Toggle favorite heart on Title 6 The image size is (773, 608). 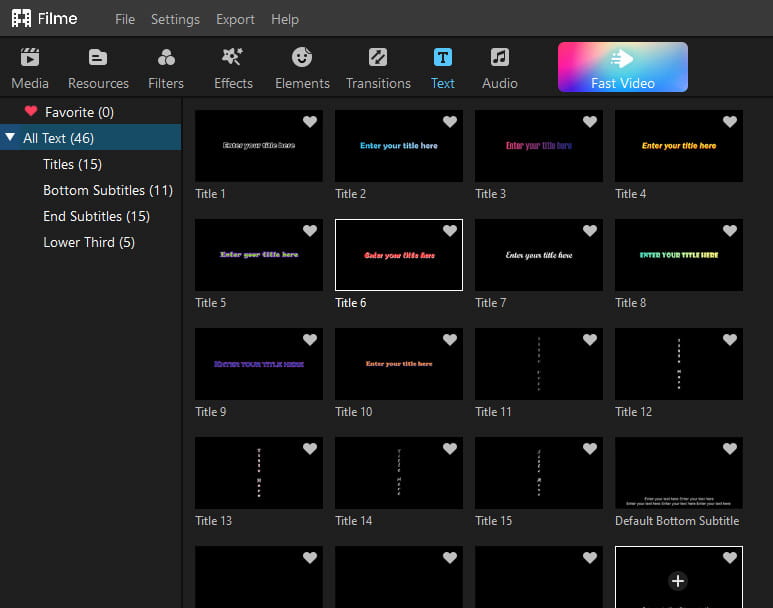coord(450,231)
